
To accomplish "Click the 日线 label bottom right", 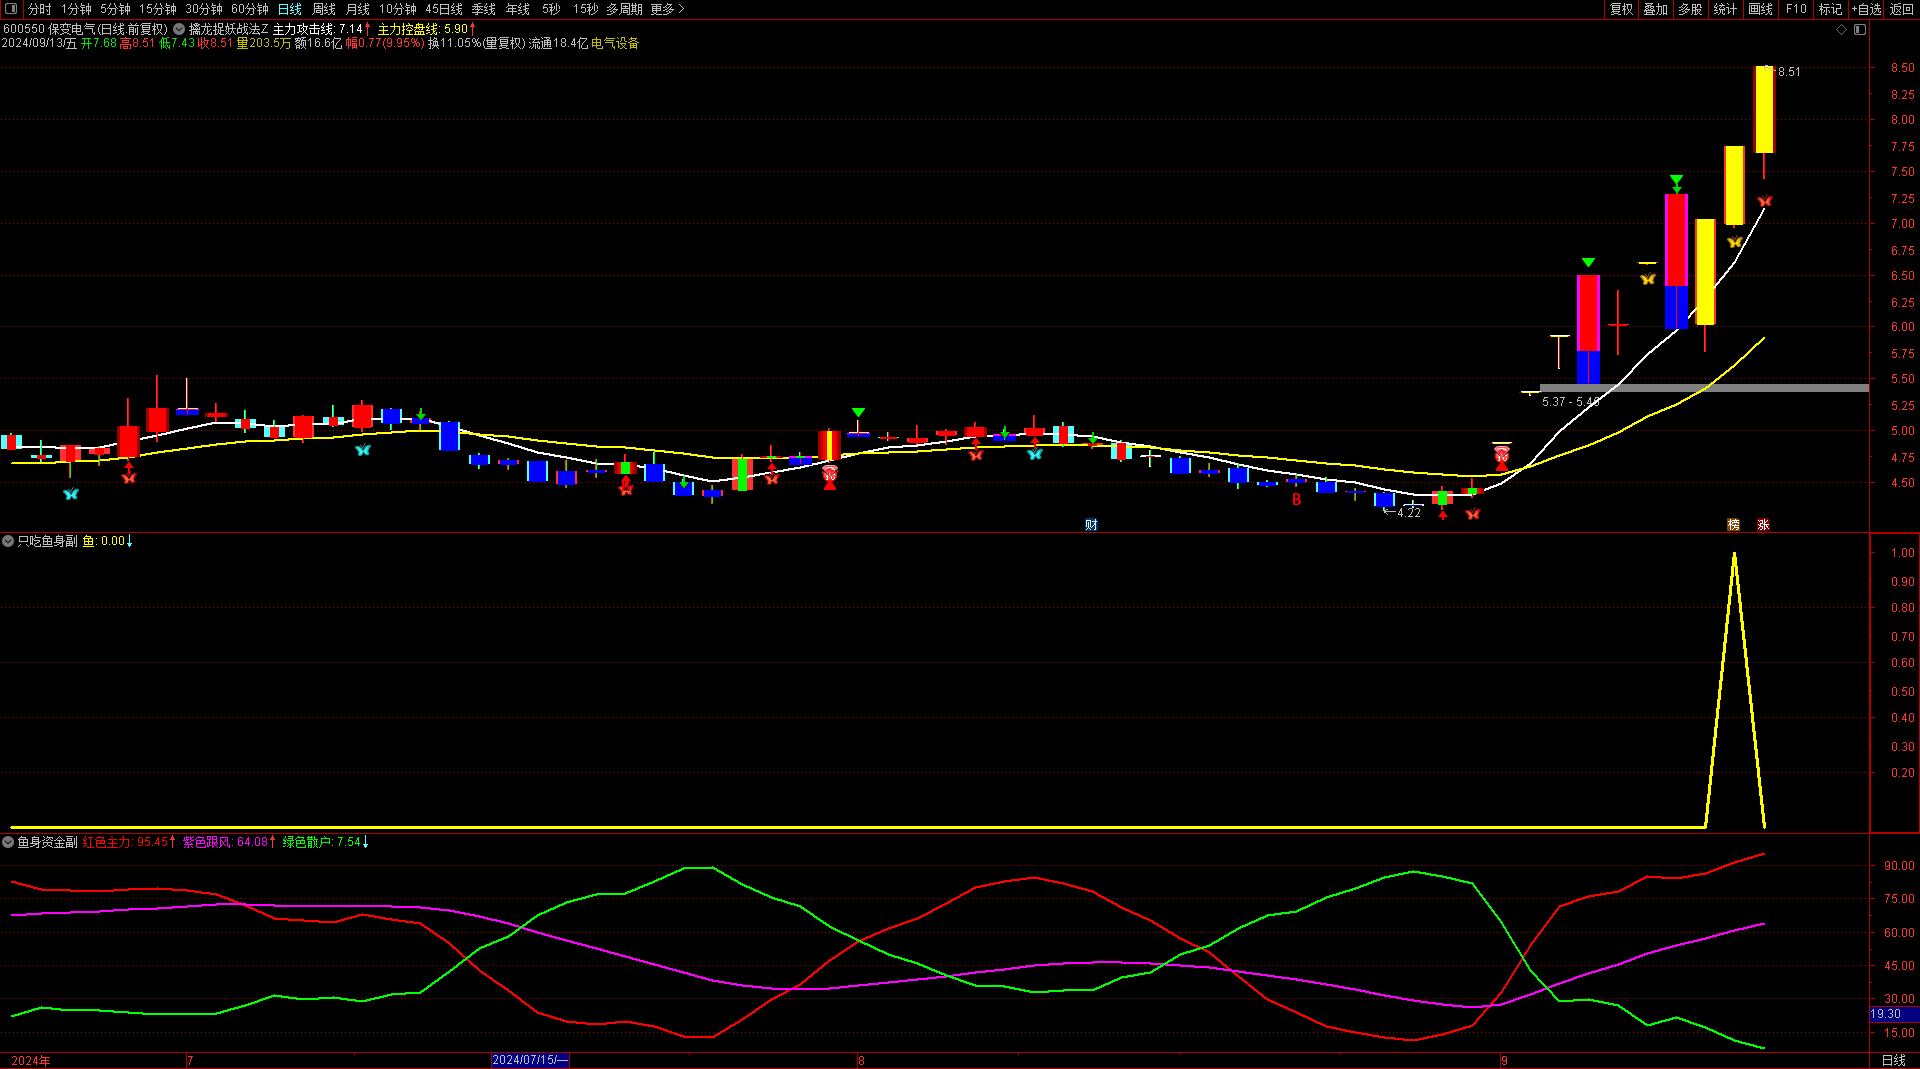I will pyautogui.click(x=1894, y=1060).
